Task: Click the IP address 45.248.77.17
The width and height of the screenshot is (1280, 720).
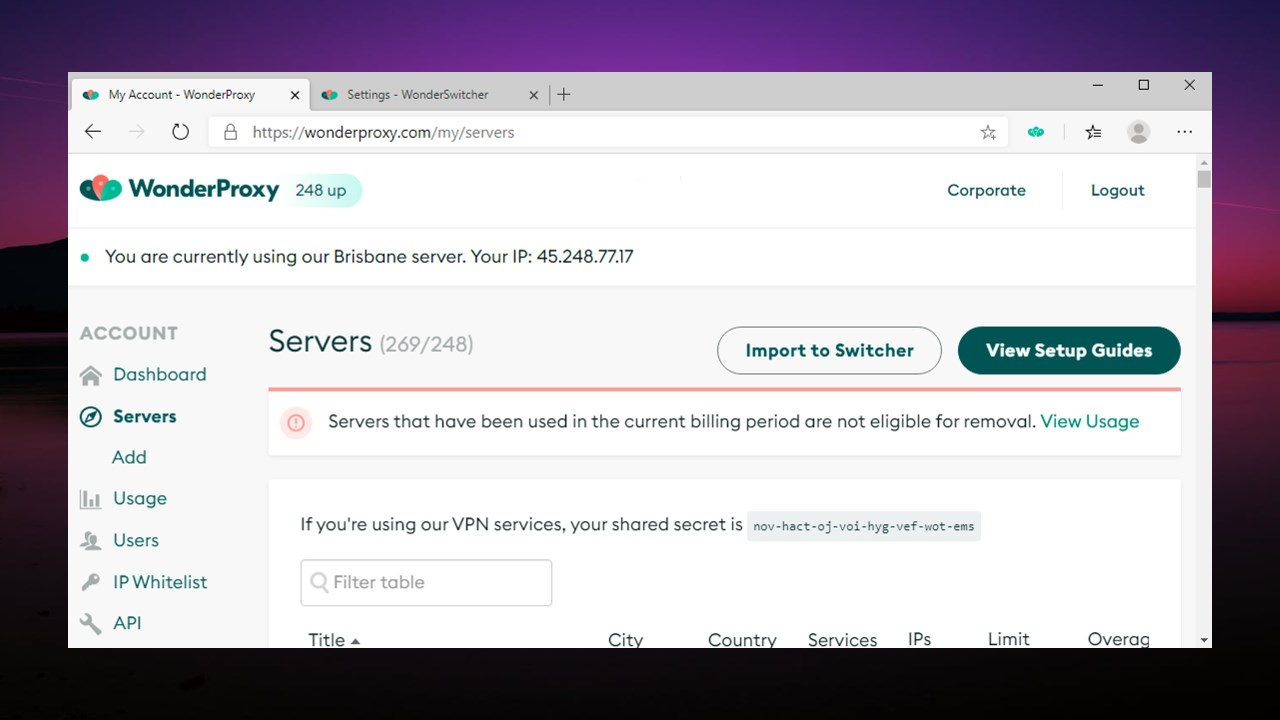Action: click(585, 256)
